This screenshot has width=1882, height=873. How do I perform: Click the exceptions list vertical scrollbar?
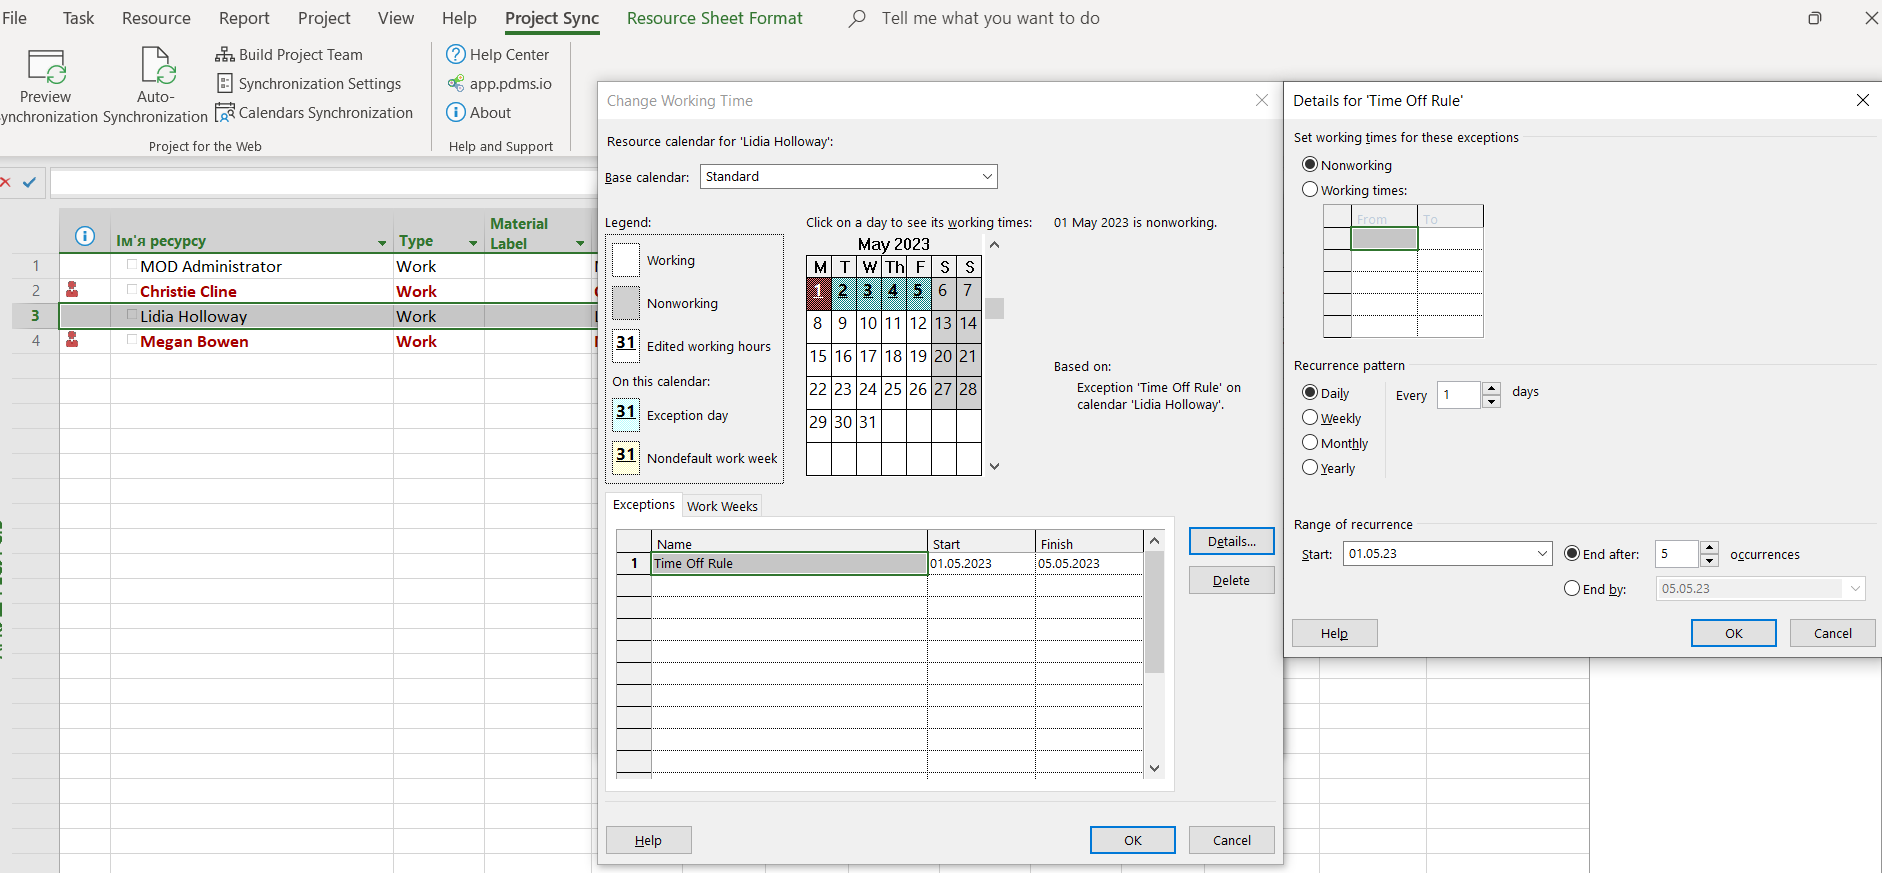[x=1155, y=612]
